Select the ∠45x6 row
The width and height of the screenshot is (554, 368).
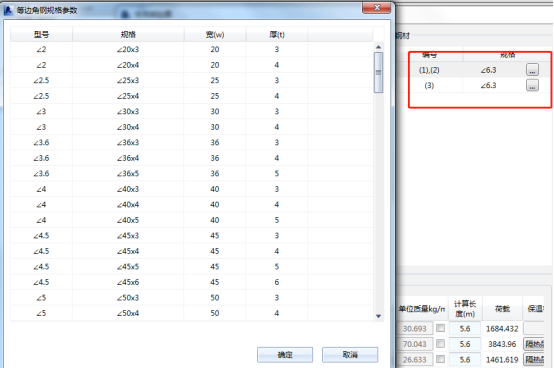click(x=191, y=282)
